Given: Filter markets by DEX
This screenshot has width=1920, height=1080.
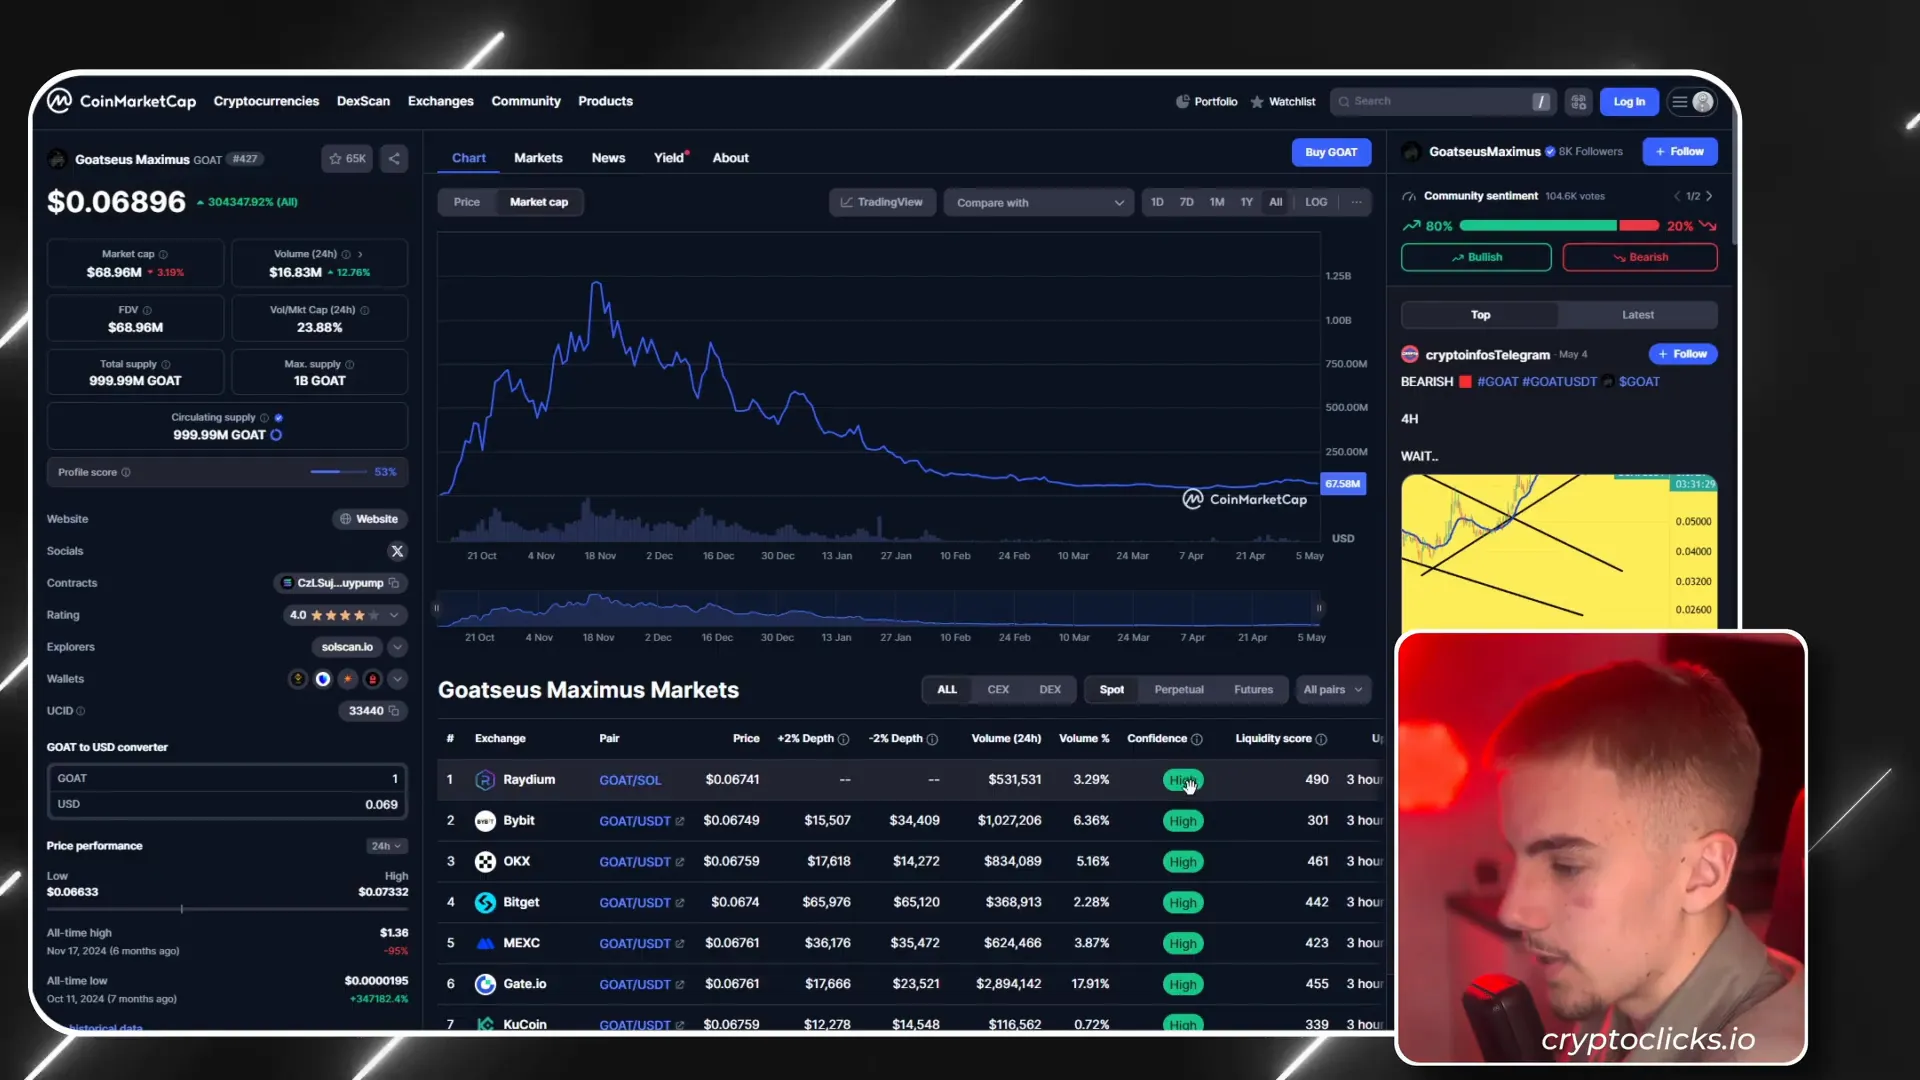Looking at the screenshot, I should coord(1050,690).
